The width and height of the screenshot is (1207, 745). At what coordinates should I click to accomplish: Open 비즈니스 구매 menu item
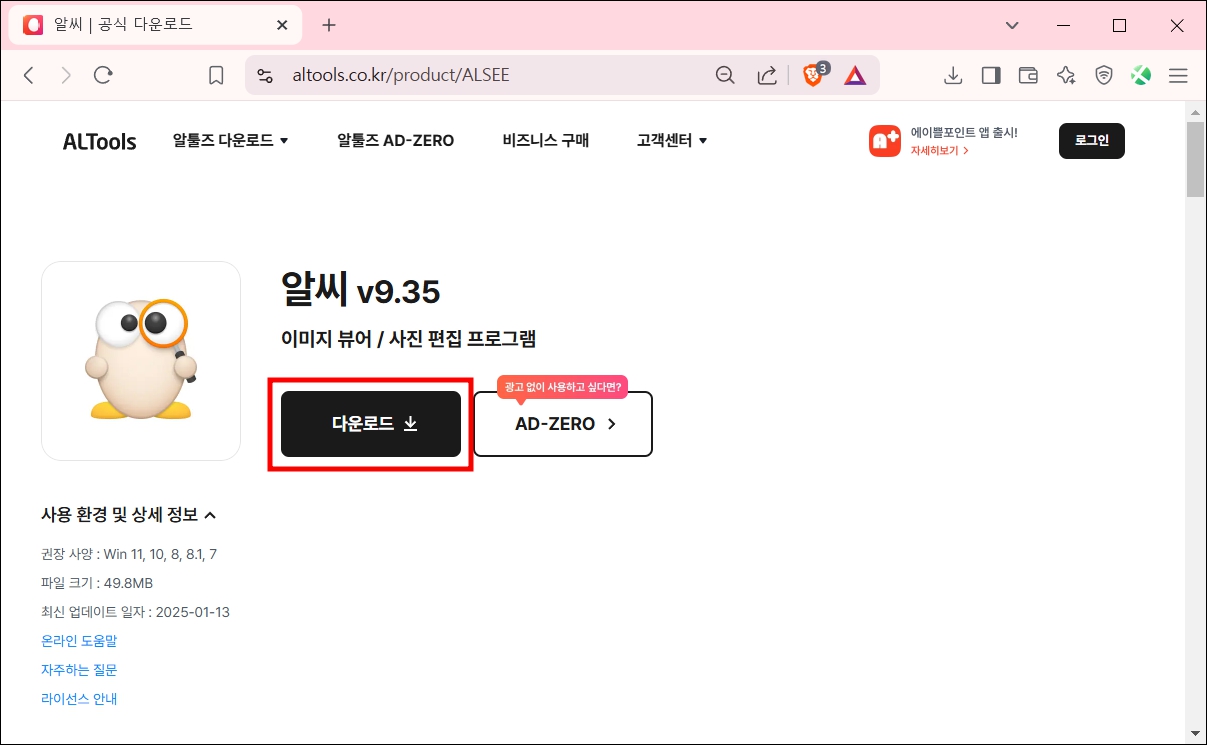coord(546,141)
